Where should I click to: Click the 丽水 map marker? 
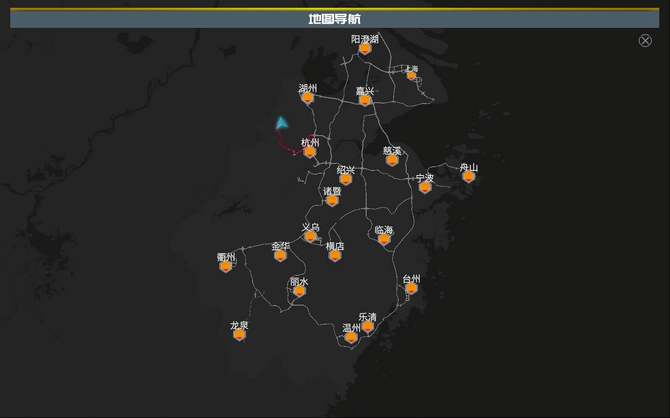point(299,291)
